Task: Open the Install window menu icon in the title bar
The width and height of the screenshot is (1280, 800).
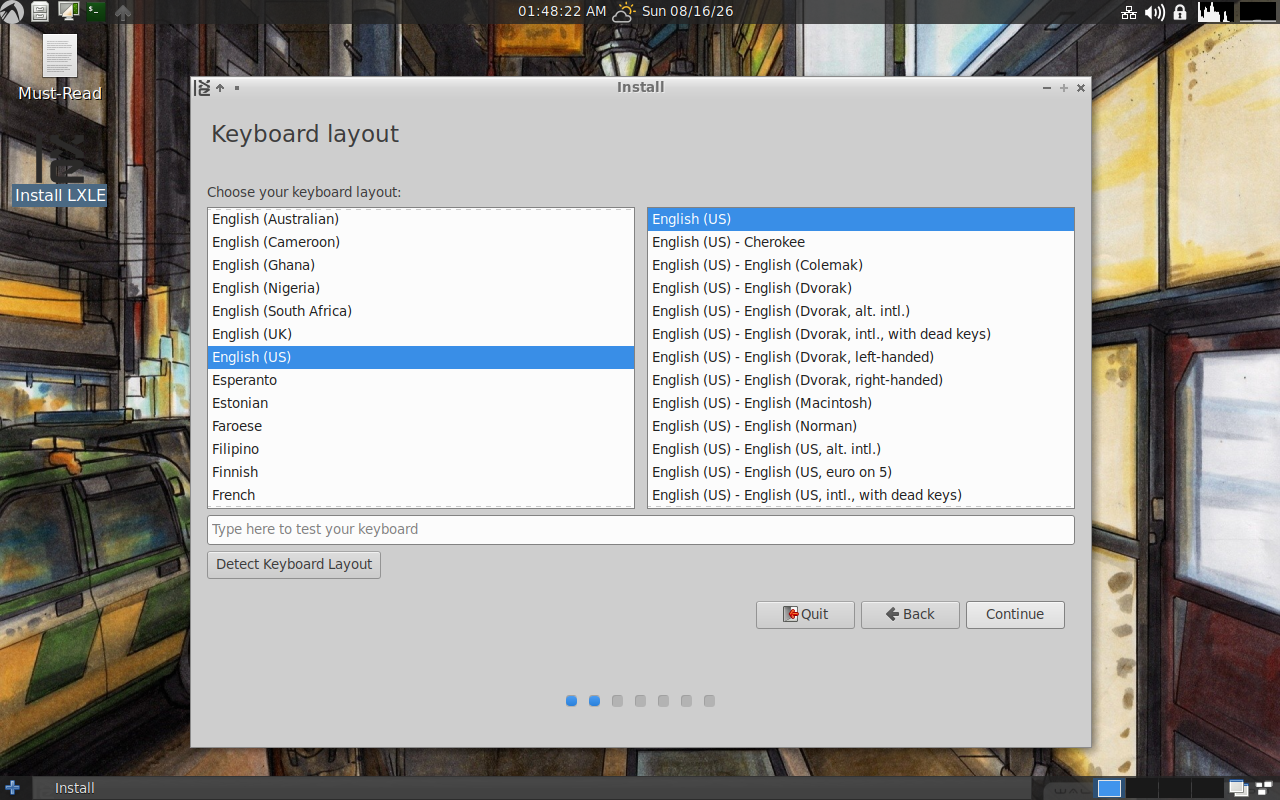Action: (x=202, y=87)
